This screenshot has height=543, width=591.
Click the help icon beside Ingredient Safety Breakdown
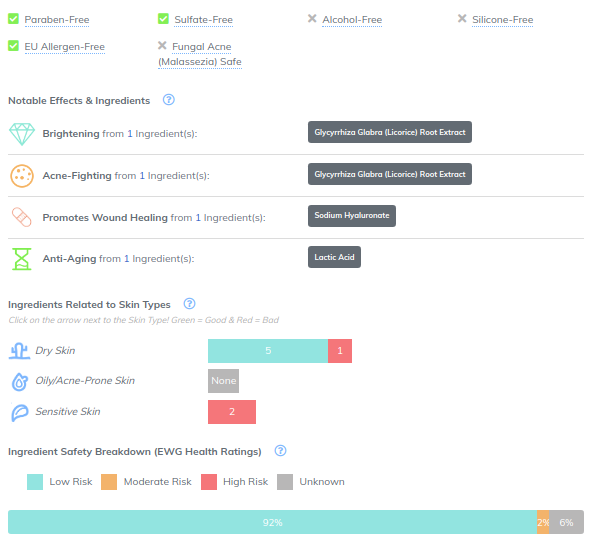[x=280, y=451]
